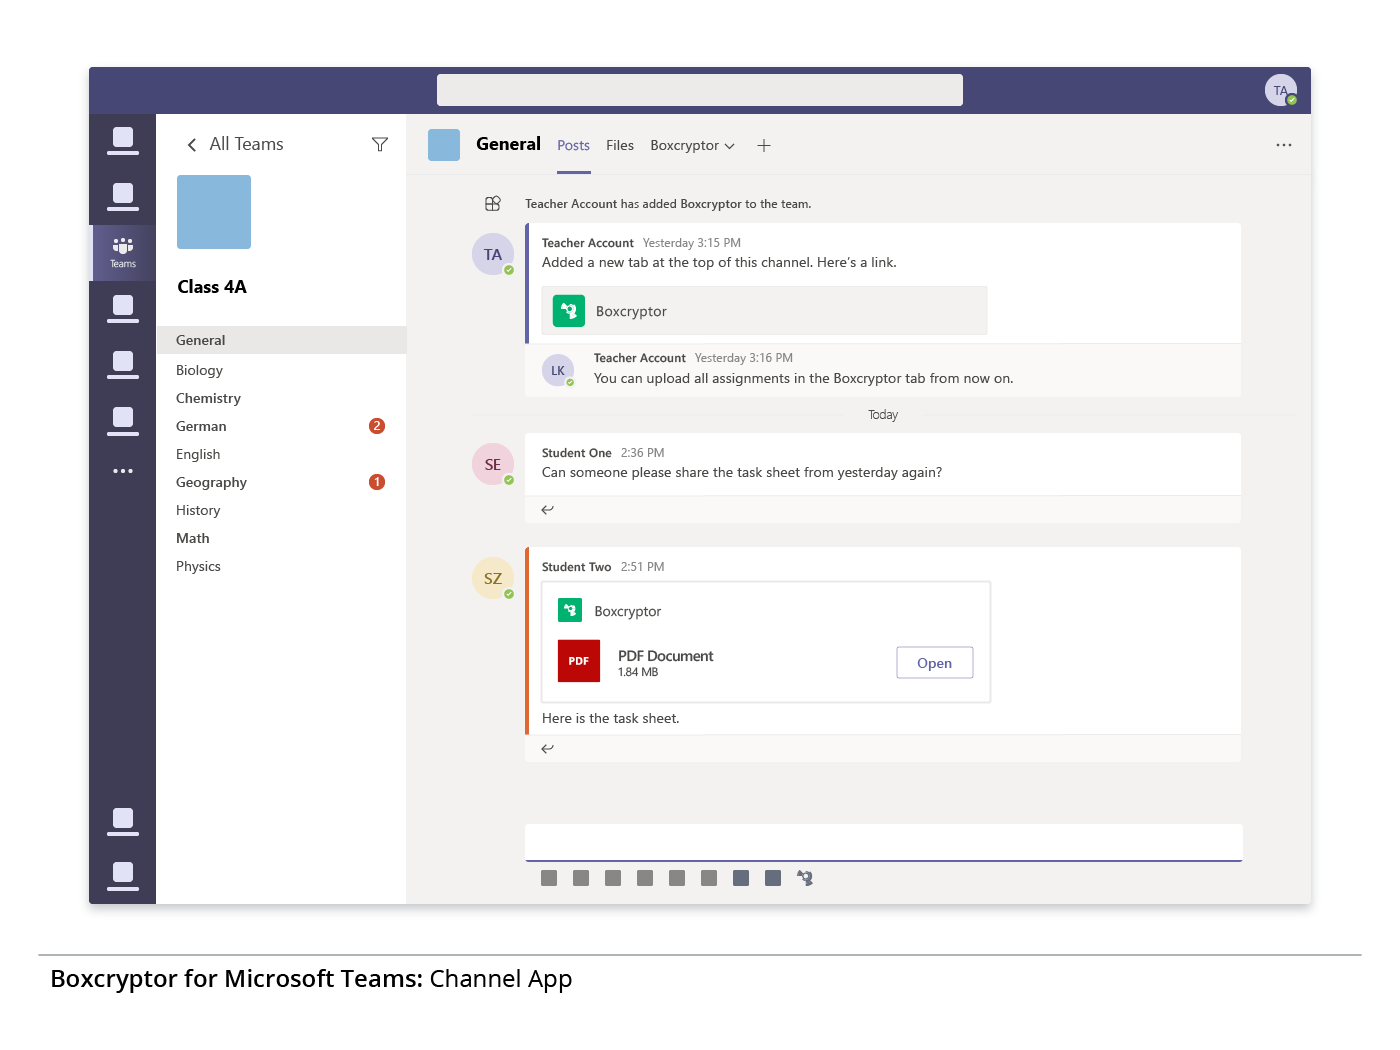Click the 'Here is the task sheet.' message text
Viewport: 1400px width, 1050px height.
[611, 719]
